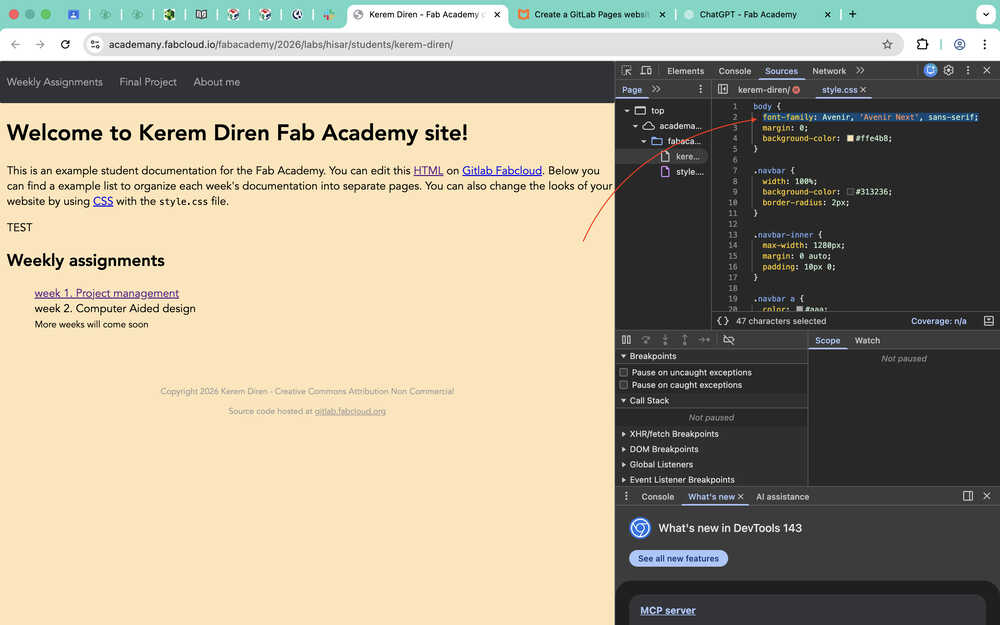Open the Chrome extensions puzzle icon

922,44
